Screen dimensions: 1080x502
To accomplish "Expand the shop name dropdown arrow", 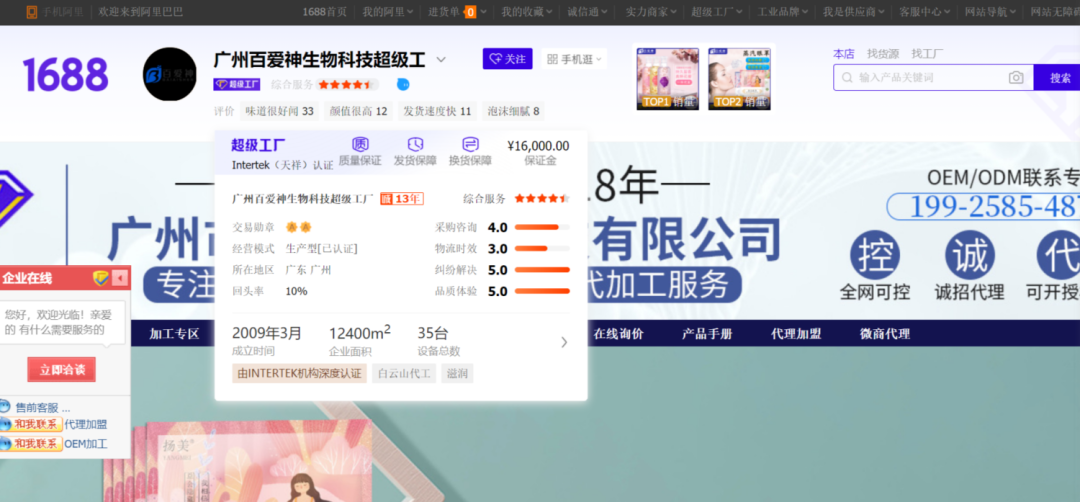I will coord(441,60).
